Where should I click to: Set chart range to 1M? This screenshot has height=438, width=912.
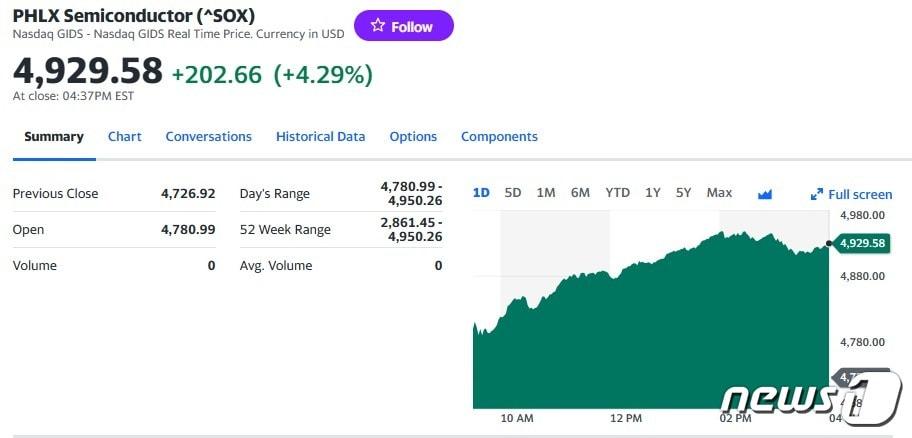point(546,192)
